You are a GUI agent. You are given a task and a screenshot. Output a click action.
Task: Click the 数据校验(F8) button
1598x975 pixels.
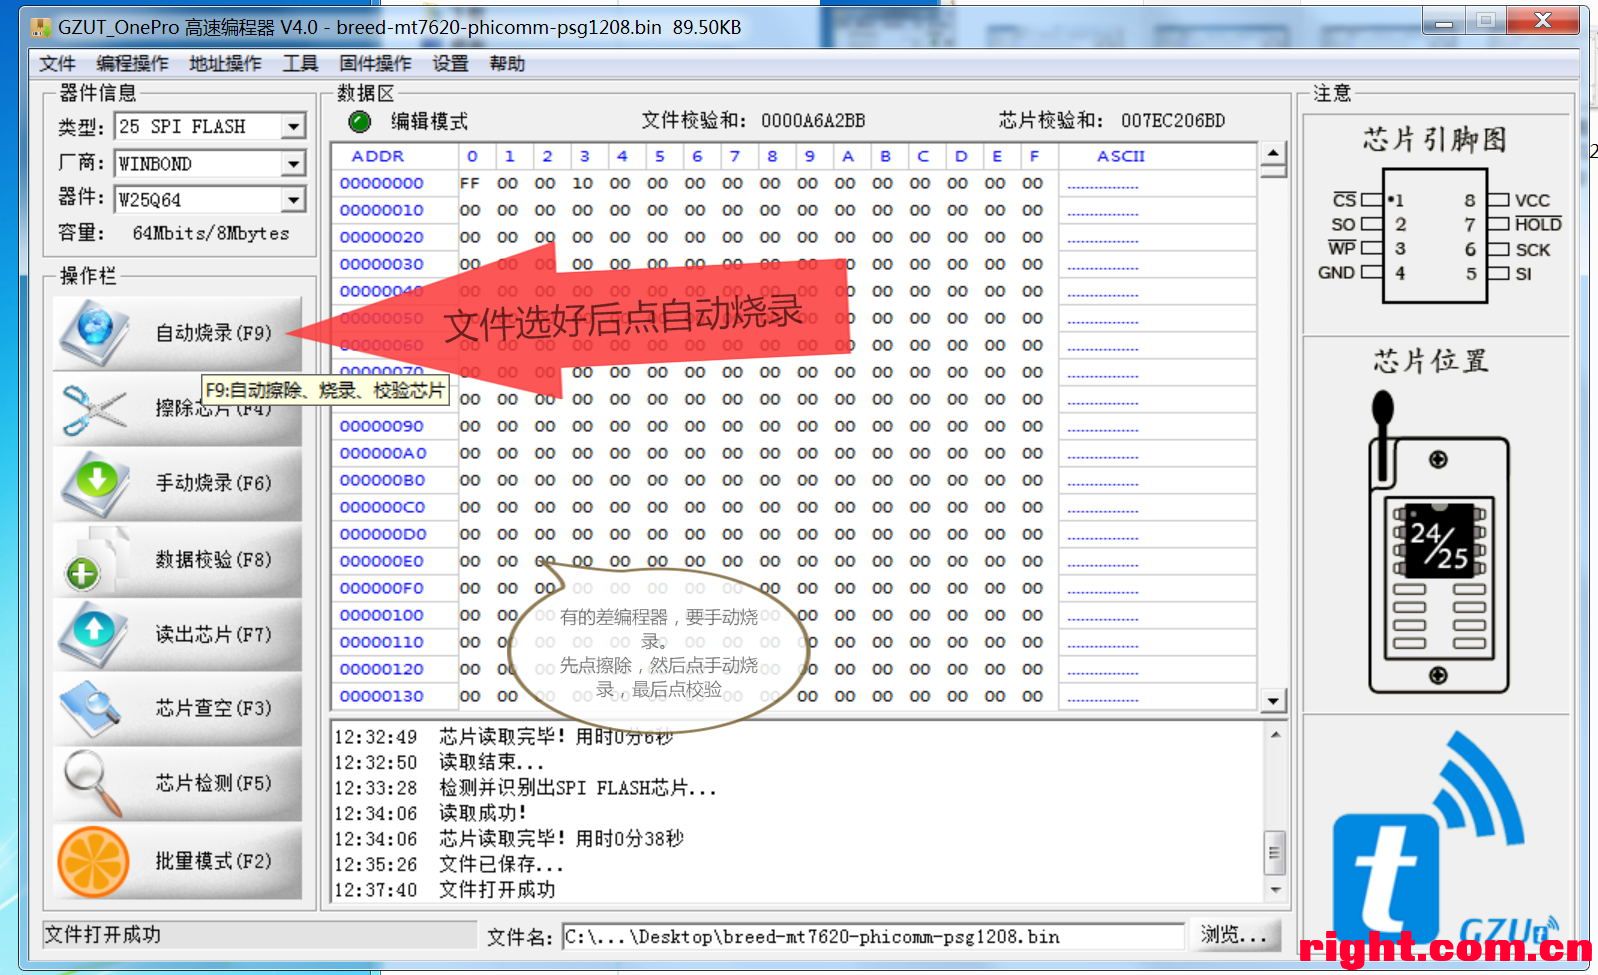178,560
